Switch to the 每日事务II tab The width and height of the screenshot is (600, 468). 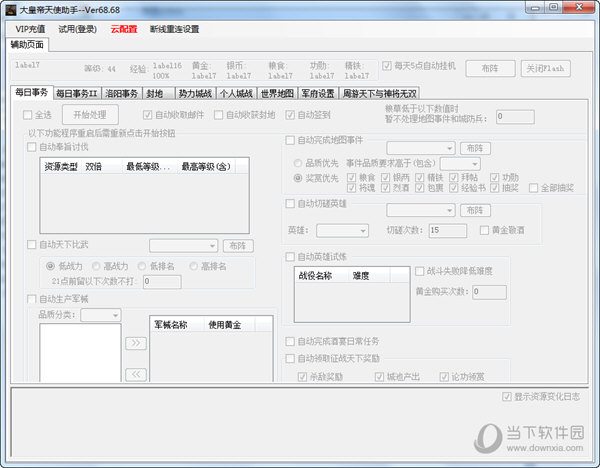tap(77, 93)
